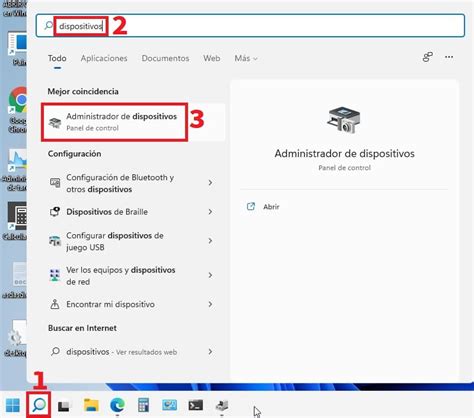Click the USB game devices result icon
This screenshot has height=418, width=474.
click(x=55, y=241)
